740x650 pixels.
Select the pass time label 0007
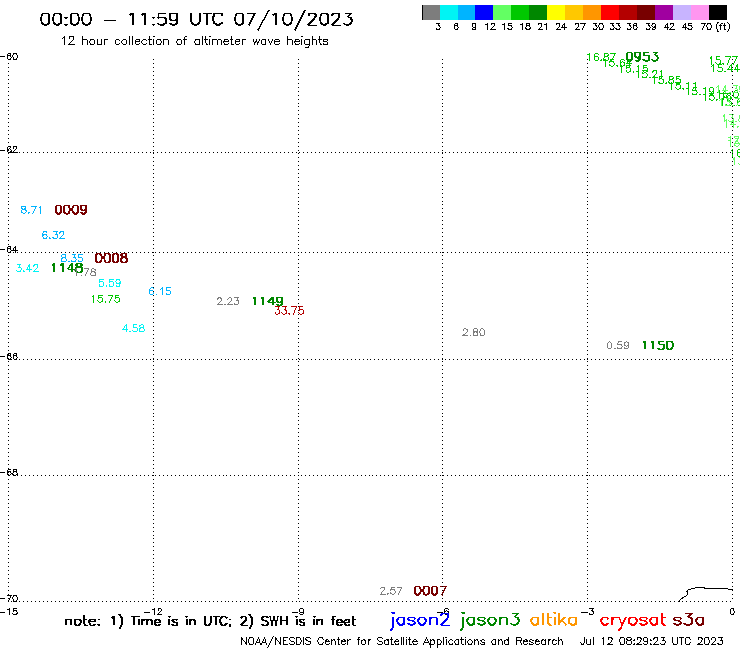click(x=430, y=591)
